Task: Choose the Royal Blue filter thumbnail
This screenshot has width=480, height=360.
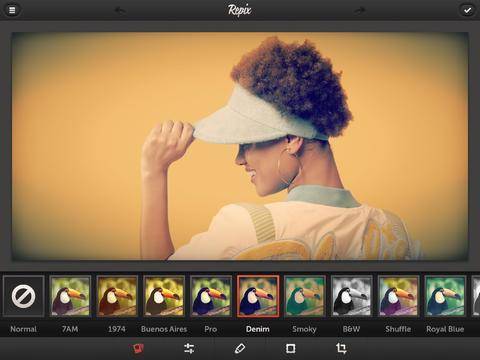Action: point(445,296)
